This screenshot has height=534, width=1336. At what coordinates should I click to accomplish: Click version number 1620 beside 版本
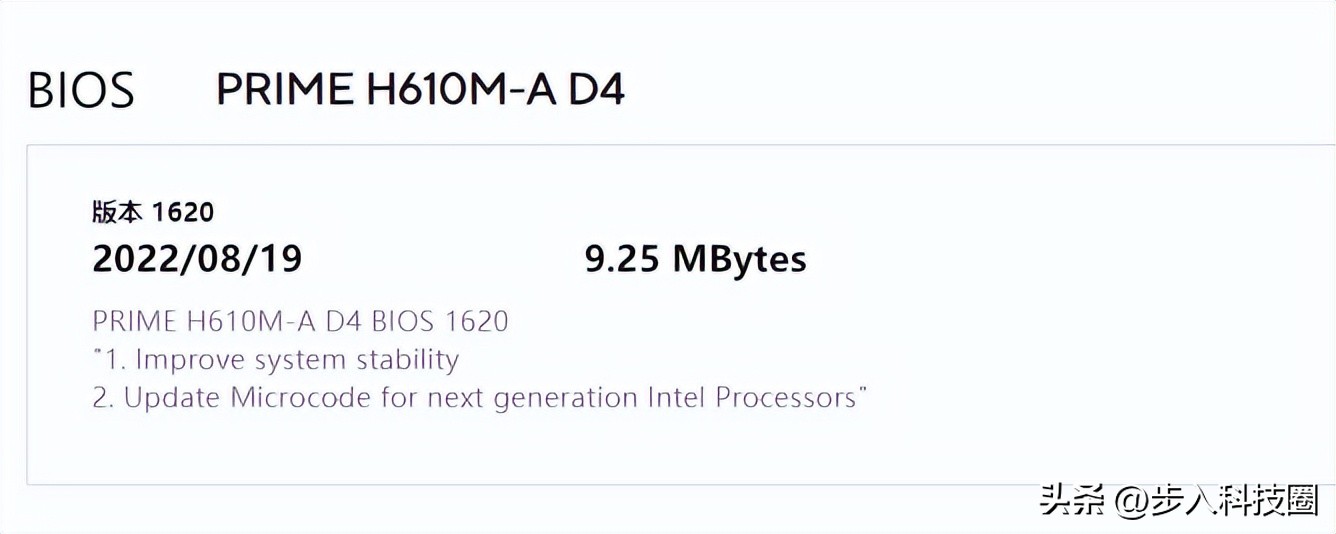(x=183, y=212)
